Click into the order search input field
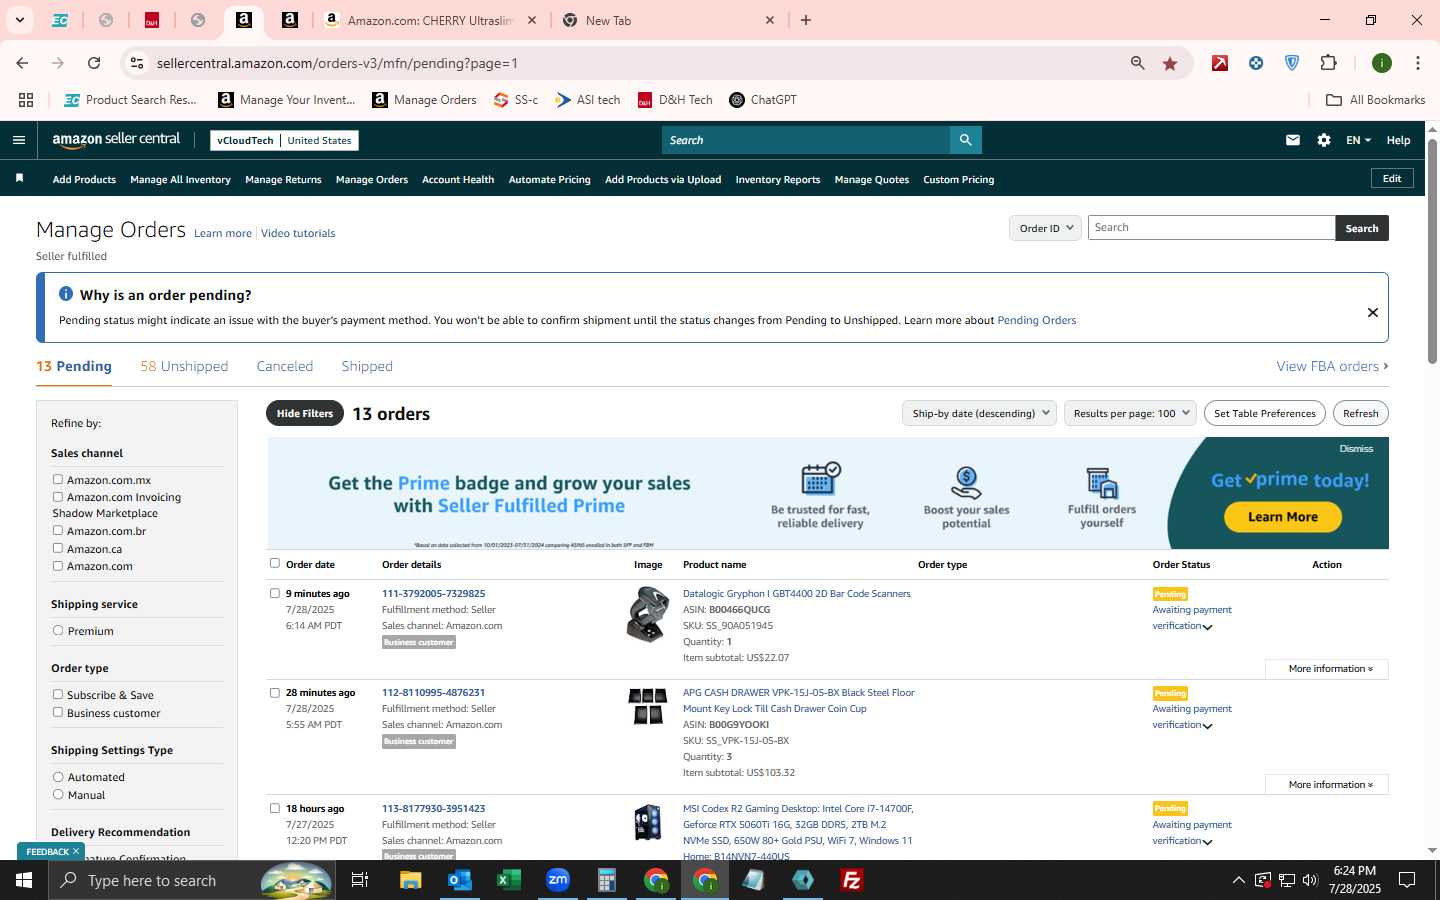The height and width of the screenshot is (900, 1440). pyautogui.click(x=1211, y=228)
